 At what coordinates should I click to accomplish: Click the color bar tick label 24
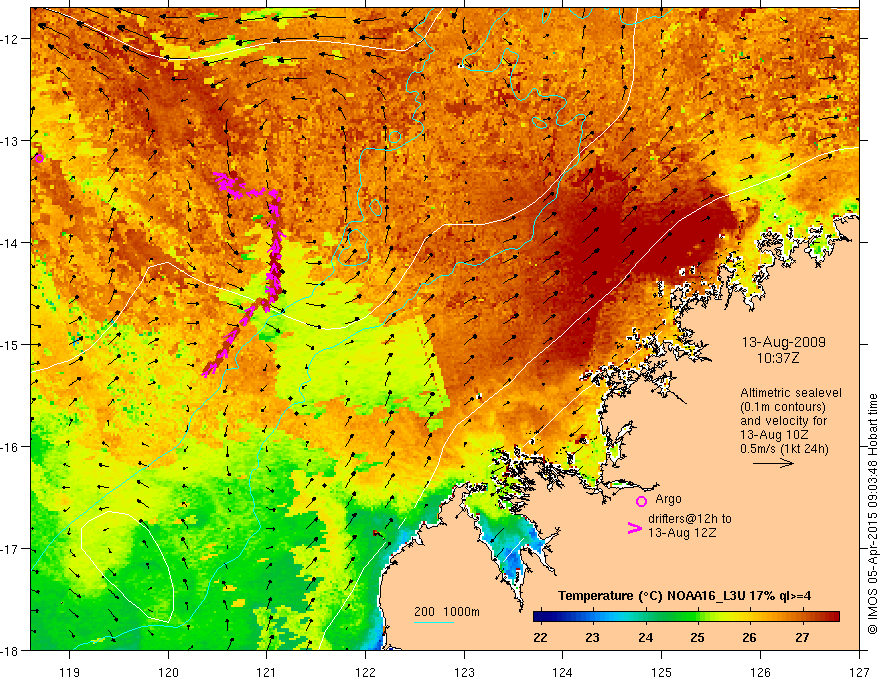pos(645,637)
